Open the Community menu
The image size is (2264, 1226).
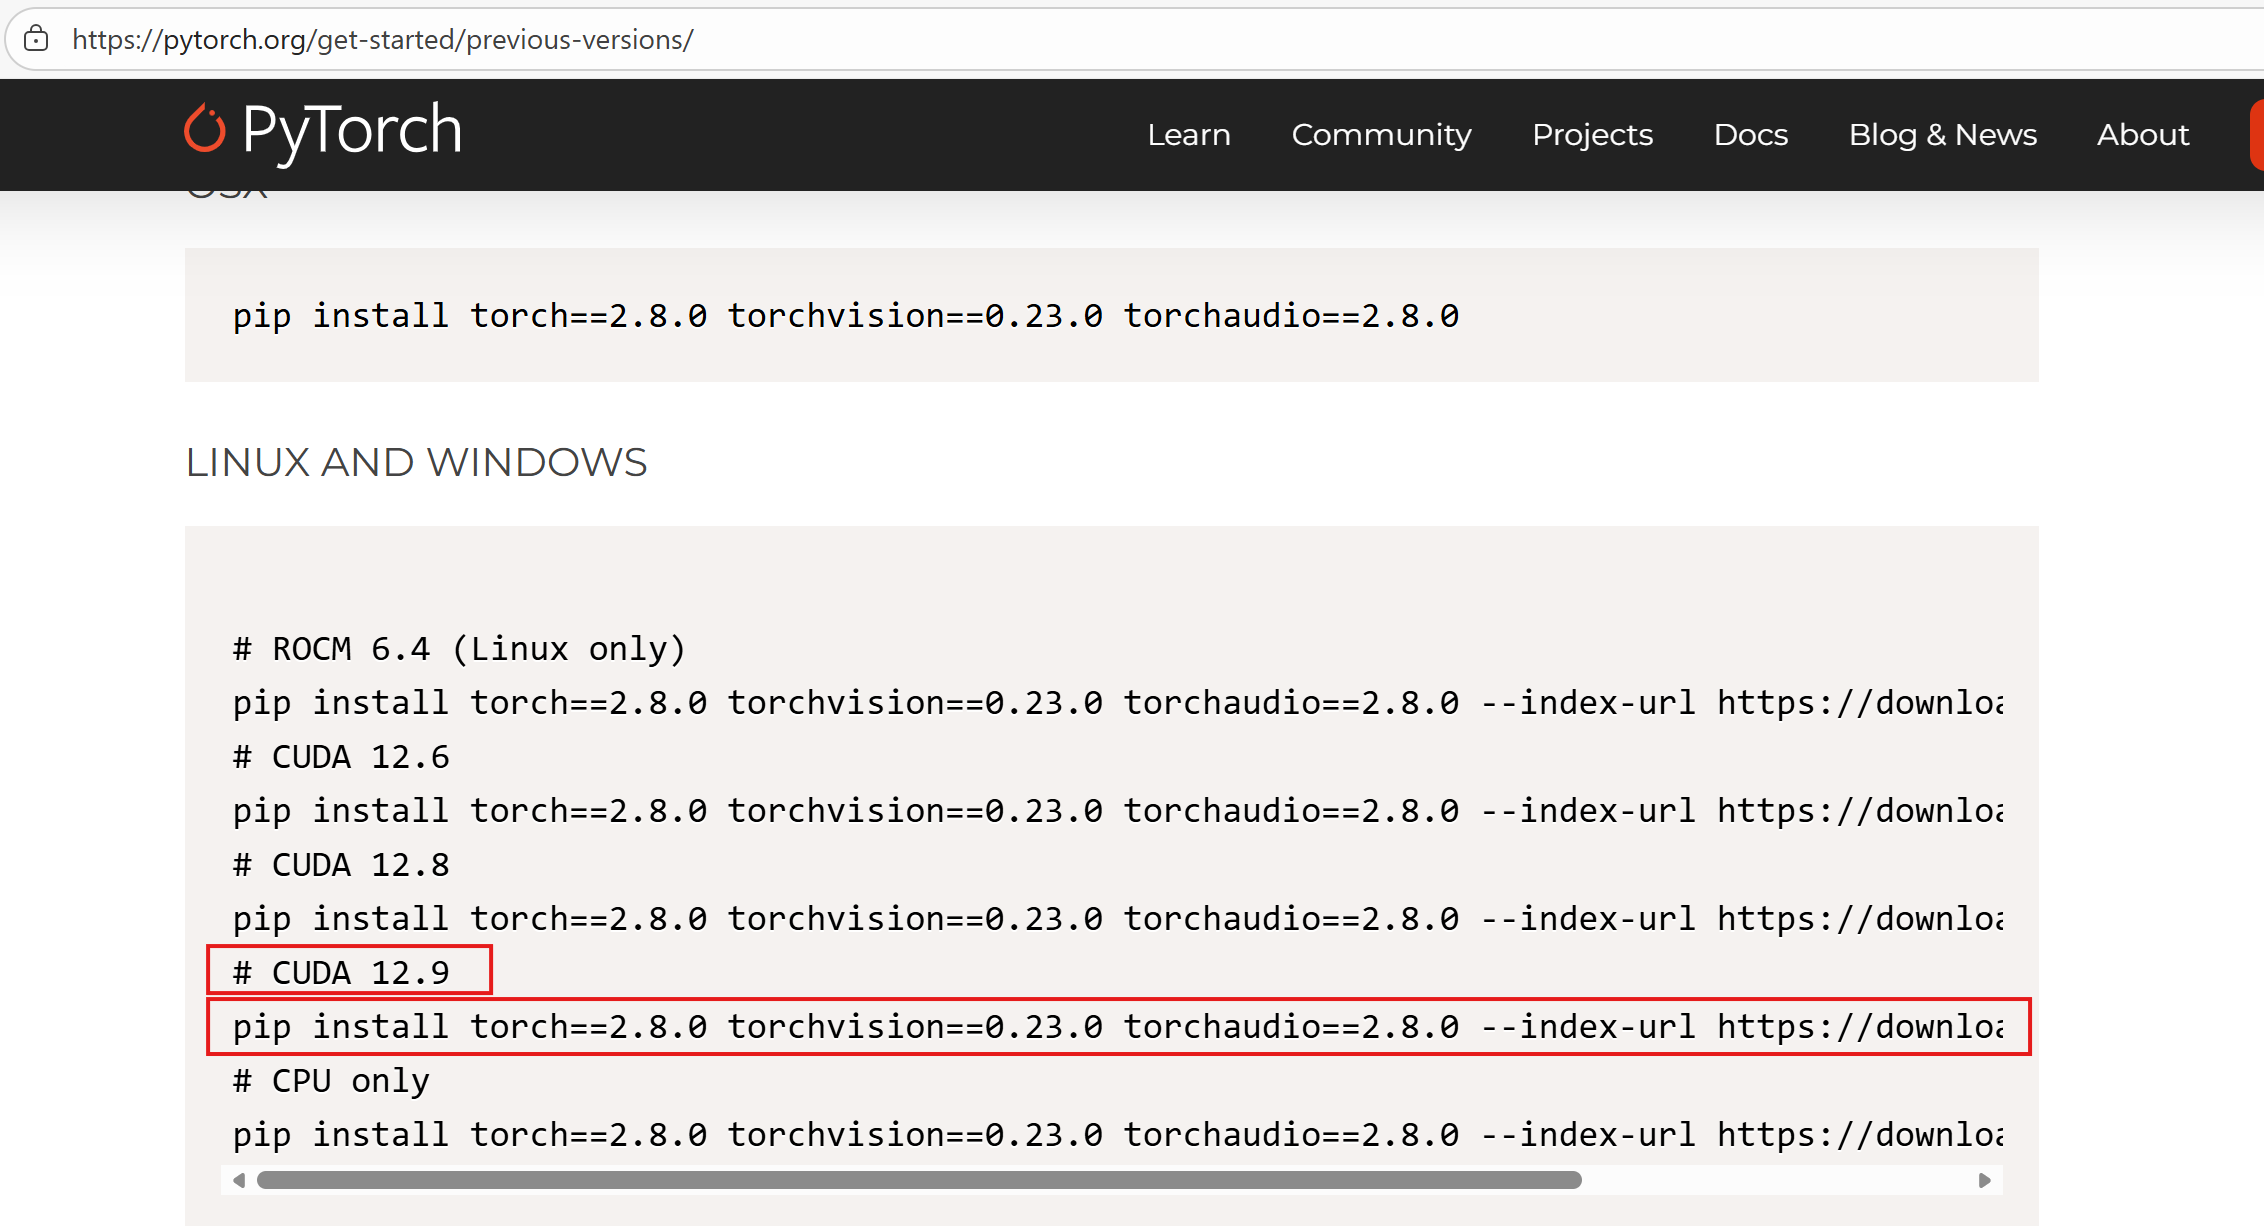(1381, 134)
